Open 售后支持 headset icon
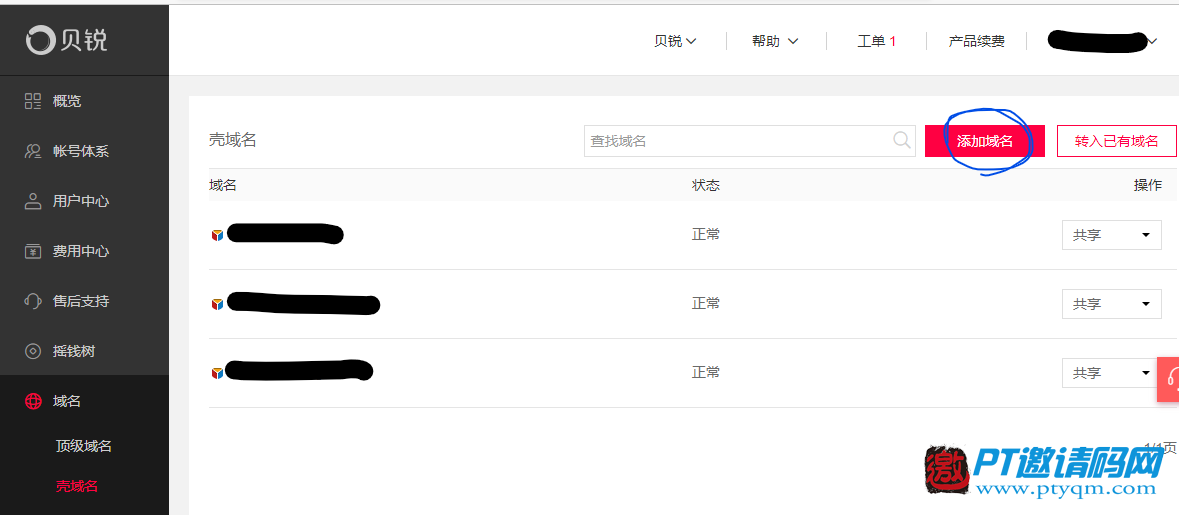Screen dimensions: 1179x515 [33, 301]
